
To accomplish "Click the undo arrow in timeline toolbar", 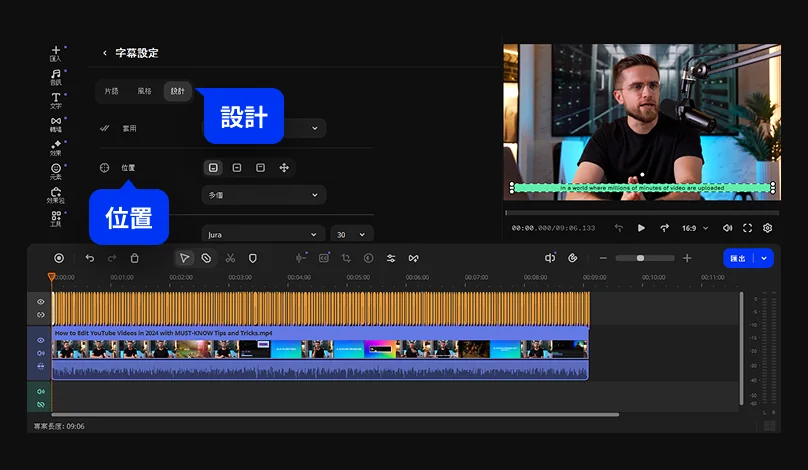I will point(89,258).
